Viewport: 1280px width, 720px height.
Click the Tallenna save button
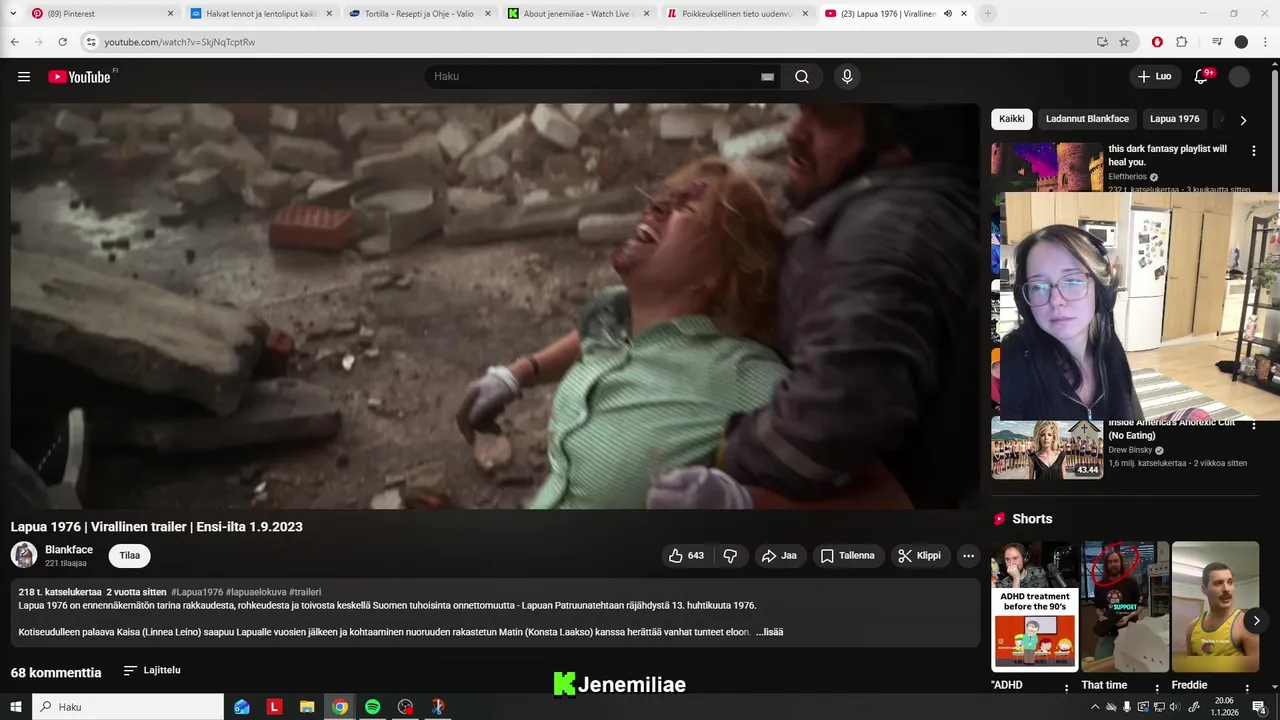[x=848, y=556]
